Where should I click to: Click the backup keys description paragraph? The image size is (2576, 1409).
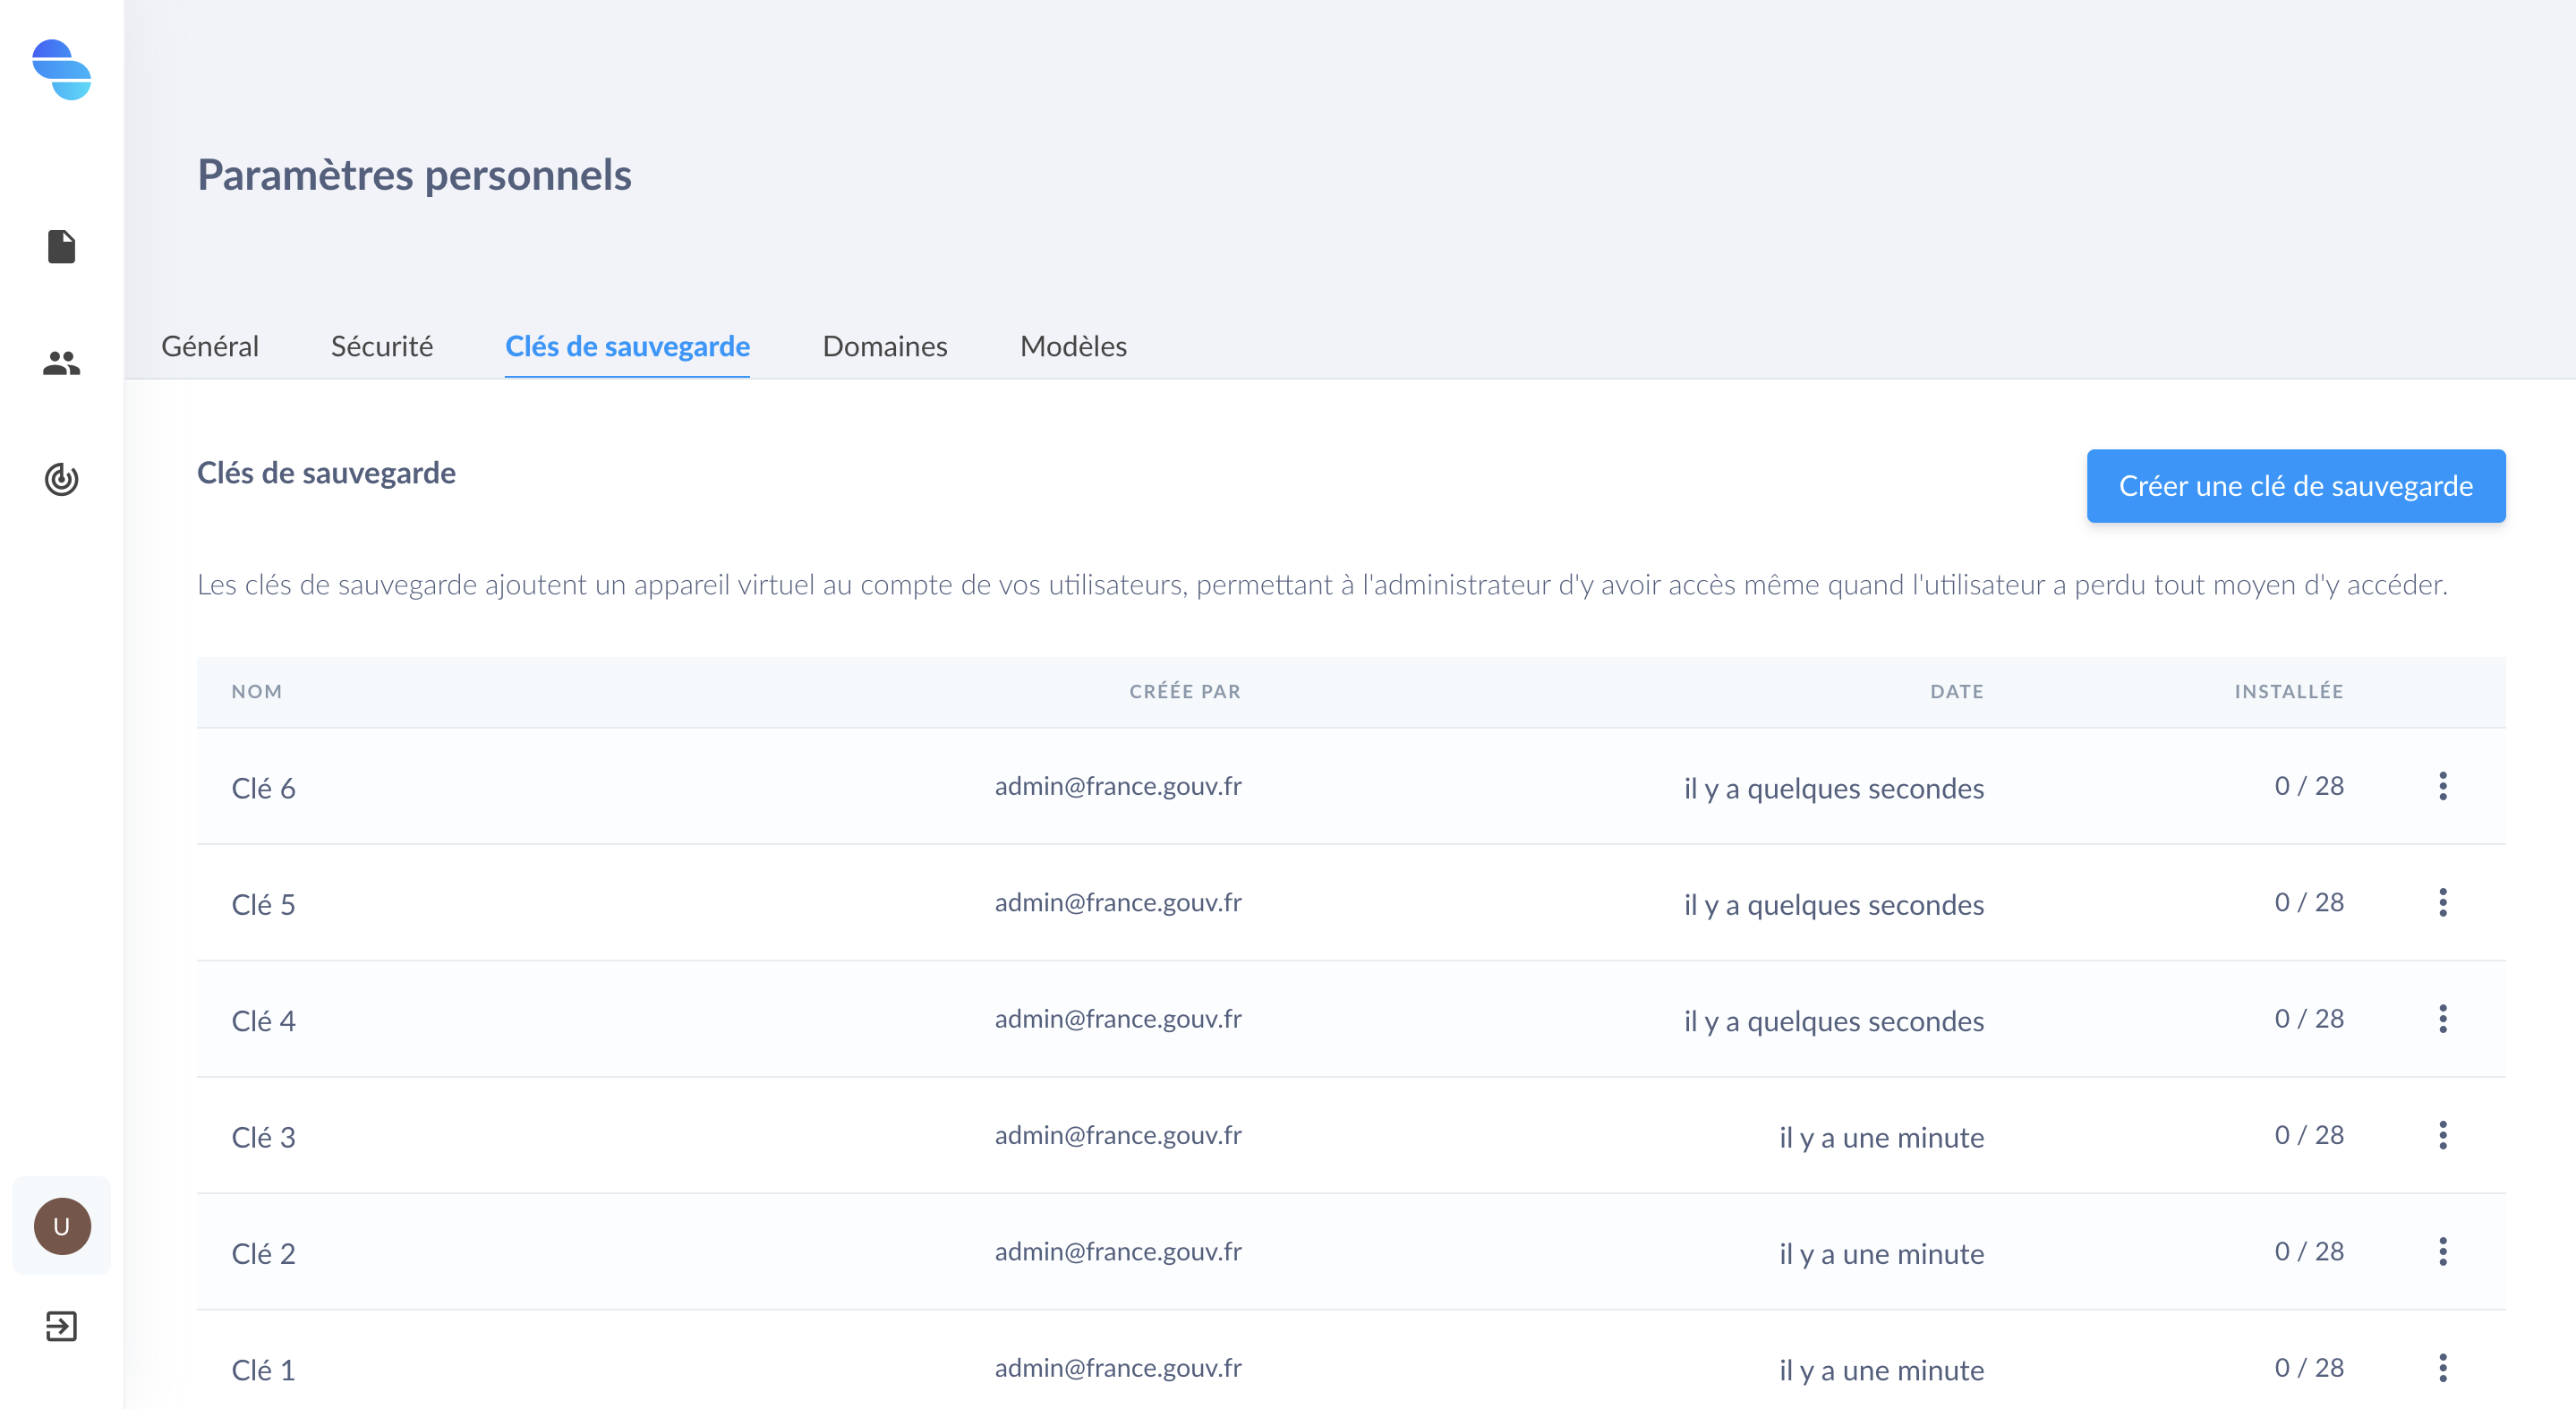point(1322,585)
